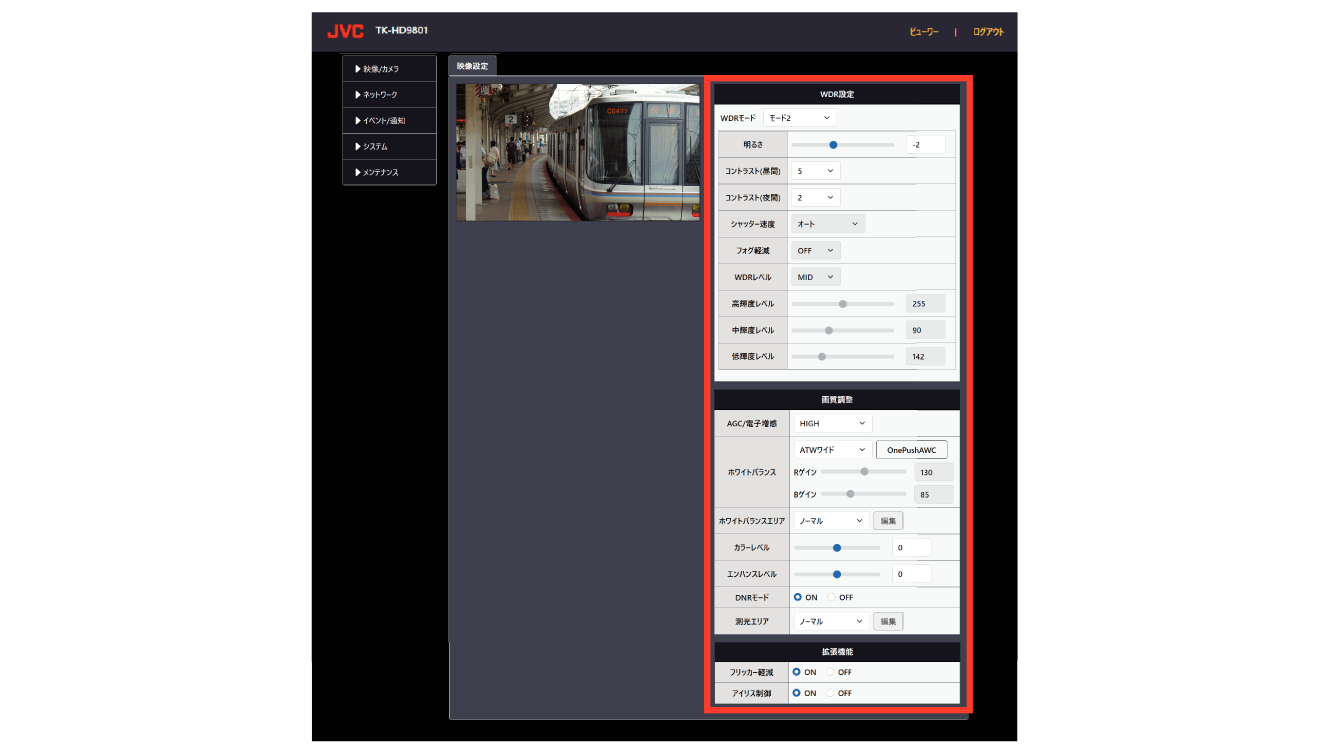
Task: Open the メンテナンス menu
Action: pos(389,173)
